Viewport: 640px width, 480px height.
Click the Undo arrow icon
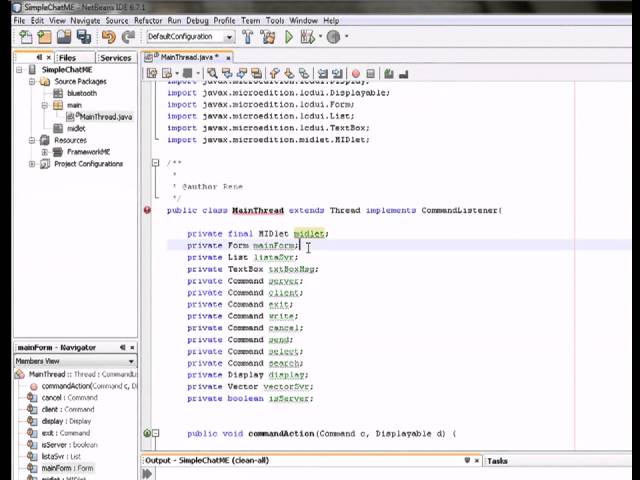[109, 37]
